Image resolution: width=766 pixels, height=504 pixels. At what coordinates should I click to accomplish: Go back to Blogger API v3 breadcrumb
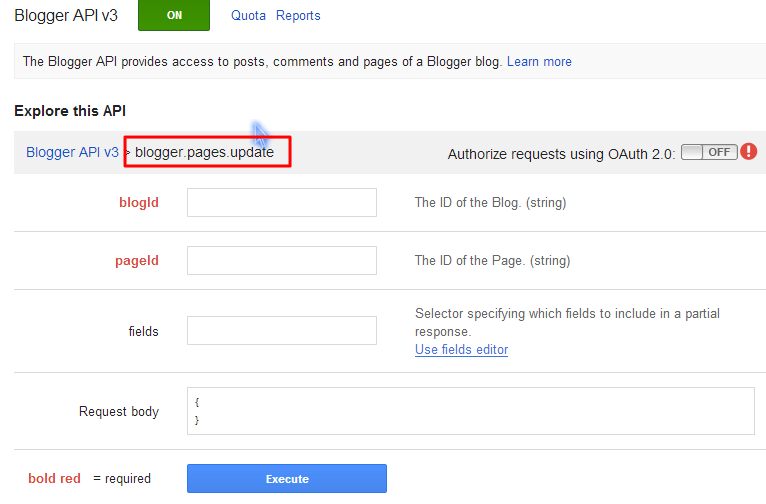[72, 152]
